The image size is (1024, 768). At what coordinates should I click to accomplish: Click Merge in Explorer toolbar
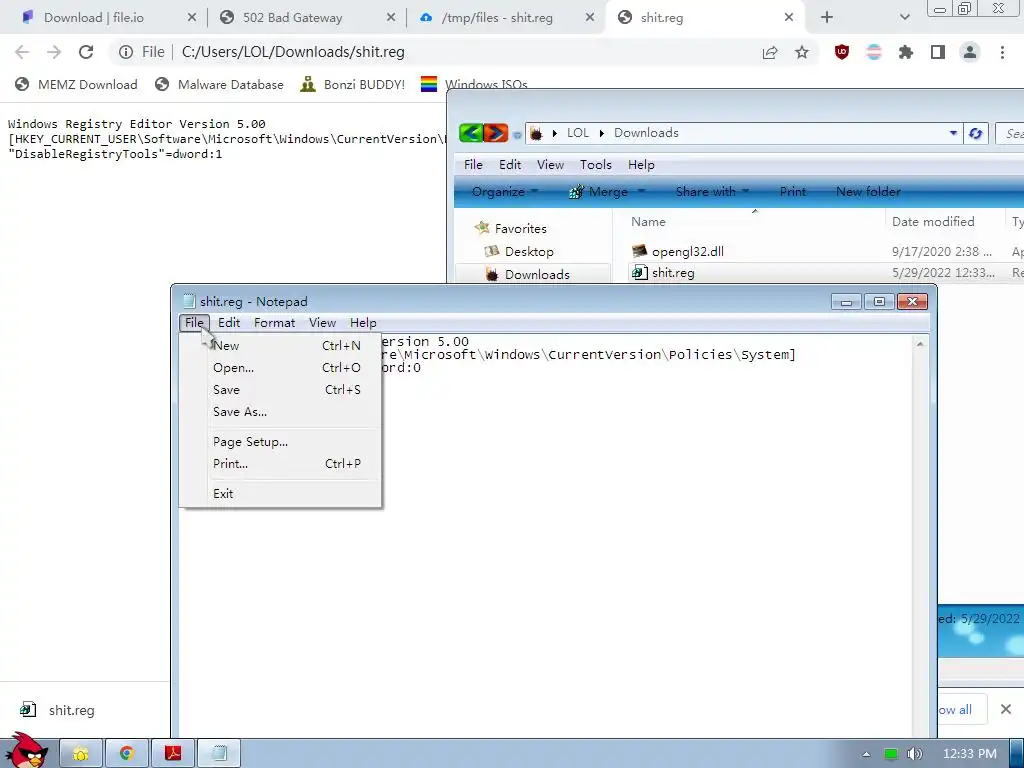click(x=599, y=191)
